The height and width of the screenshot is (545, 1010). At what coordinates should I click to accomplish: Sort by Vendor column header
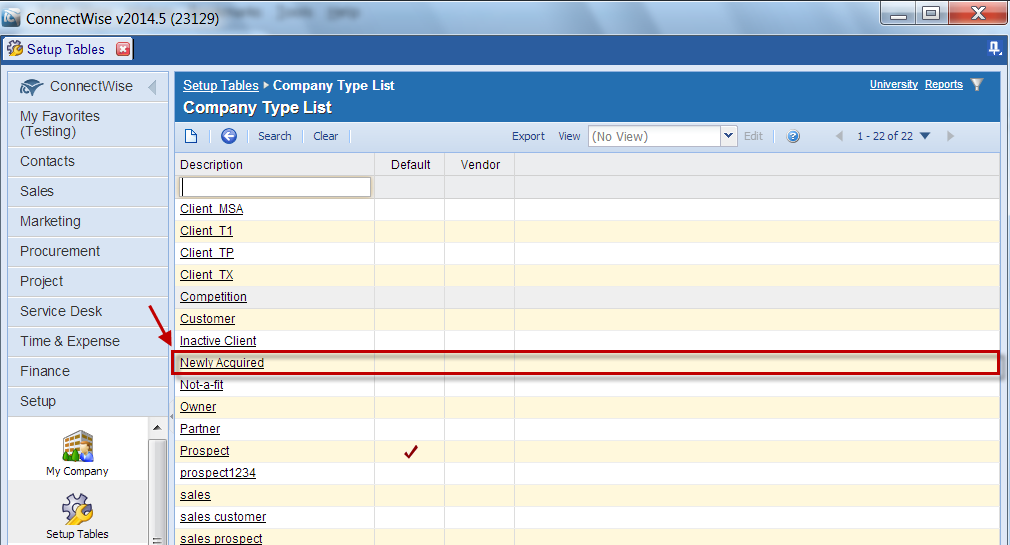click(x=480, y=164)
